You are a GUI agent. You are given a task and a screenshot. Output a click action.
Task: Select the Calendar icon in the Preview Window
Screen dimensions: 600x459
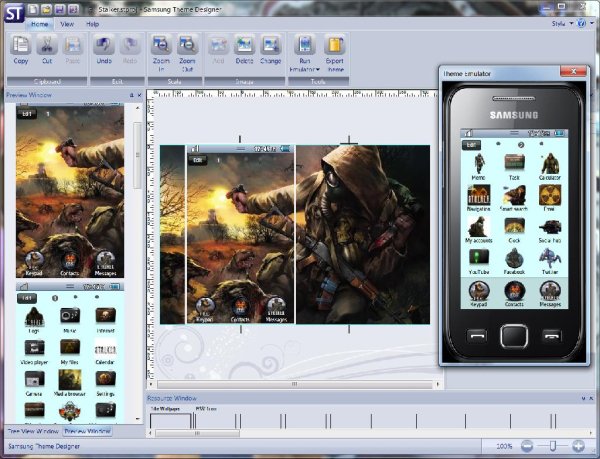105,347
